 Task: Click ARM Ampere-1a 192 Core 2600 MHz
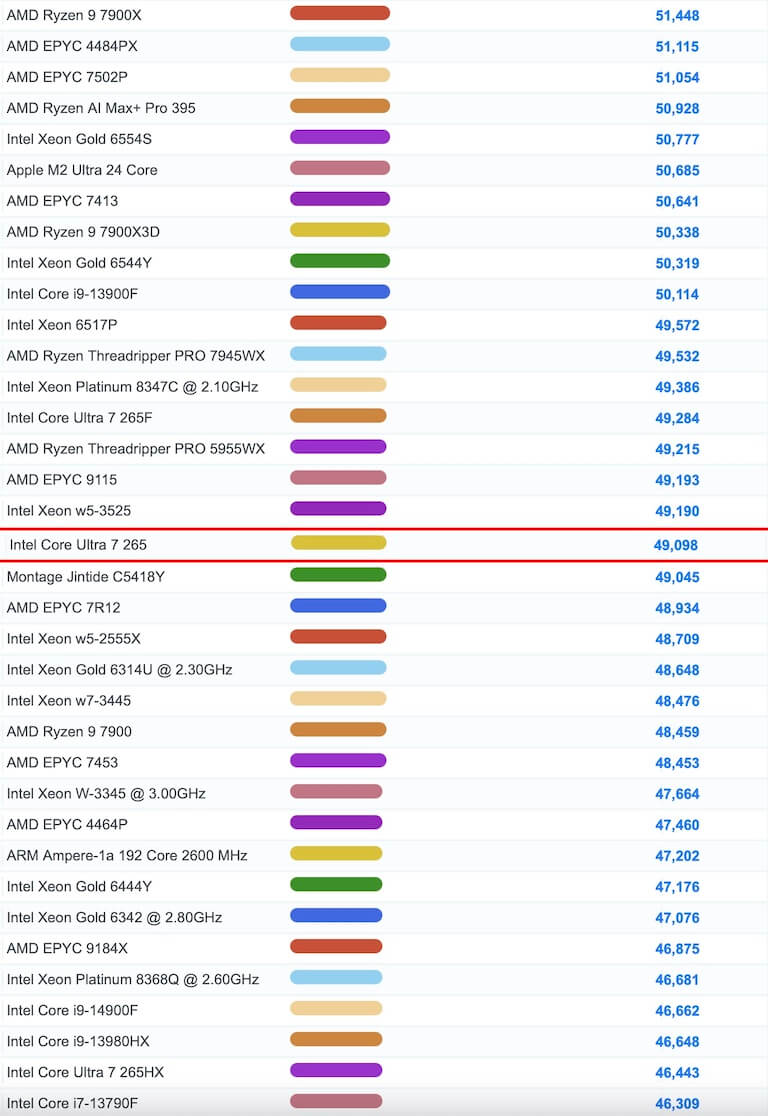(x=127, y=856)
